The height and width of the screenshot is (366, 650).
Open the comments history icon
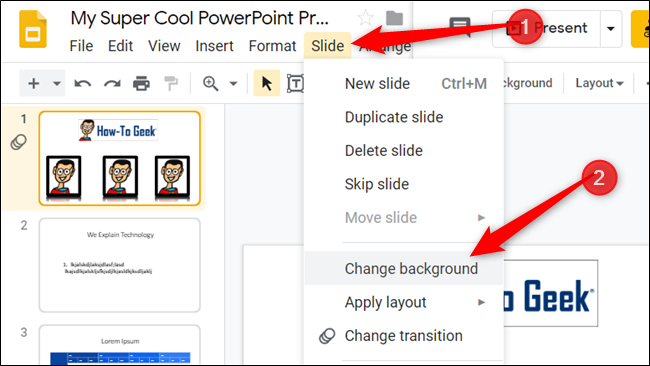(x=460, y=27)
